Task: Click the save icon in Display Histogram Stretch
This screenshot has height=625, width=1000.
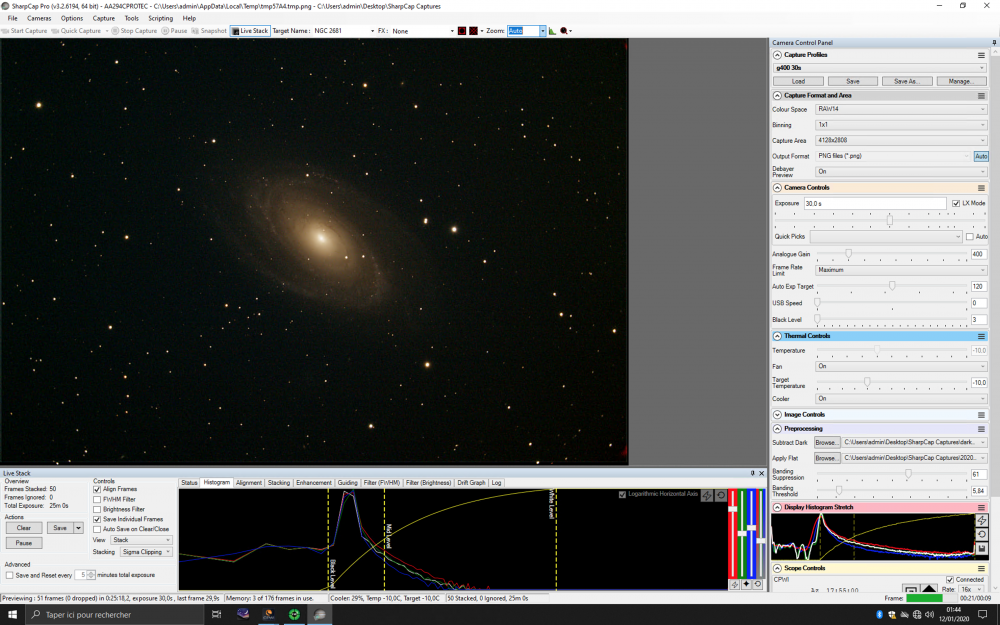Action: click(x=981, y=548)
